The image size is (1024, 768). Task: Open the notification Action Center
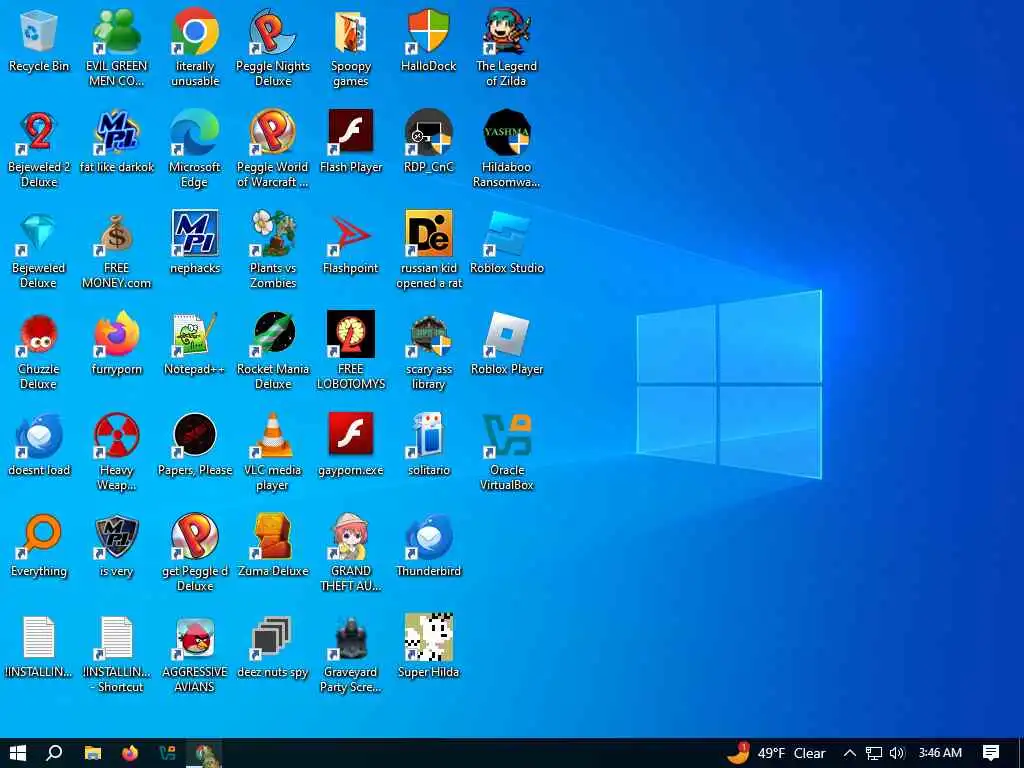pyautogui.click(x=991, y=753)
